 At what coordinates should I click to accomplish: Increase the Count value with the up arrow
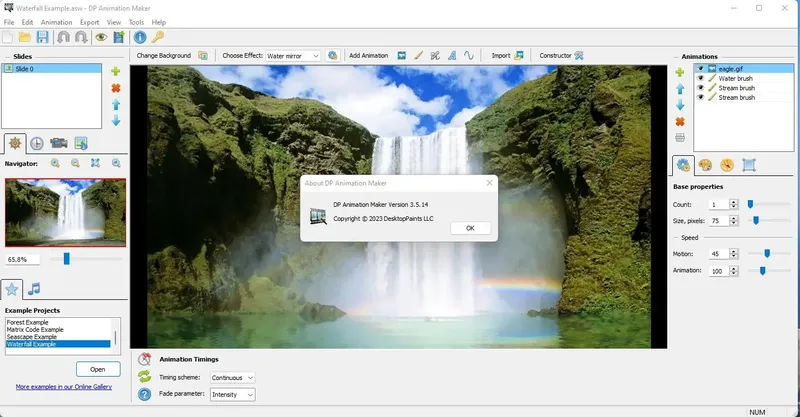734,202
